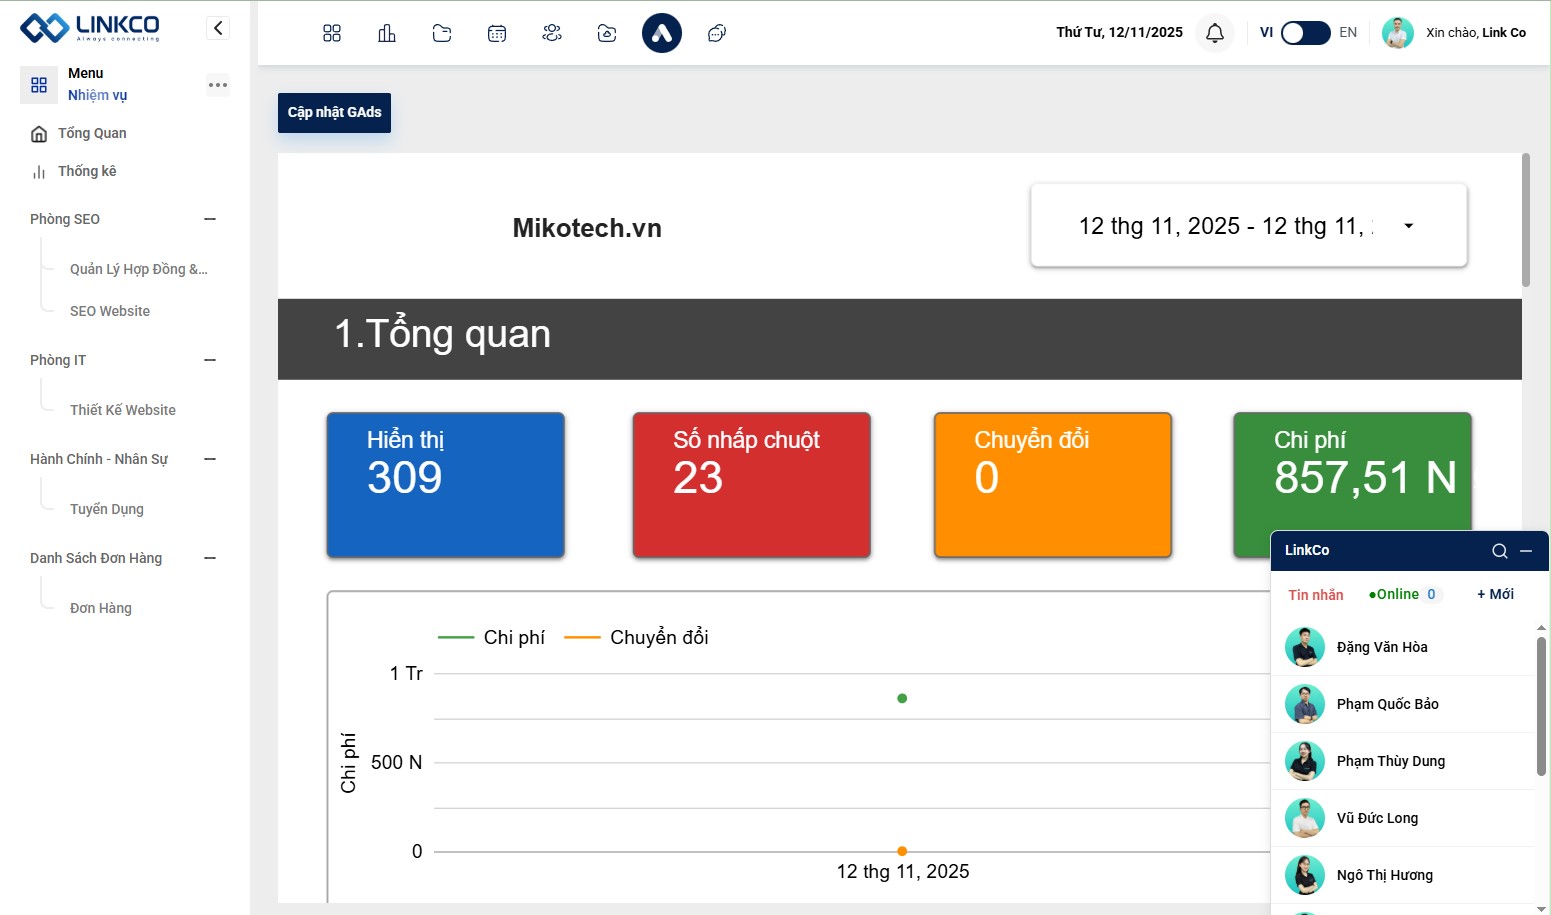Open the cloud folder toolbar icon
Screen dimensions: 1551x915
click(x=607, y=34)
